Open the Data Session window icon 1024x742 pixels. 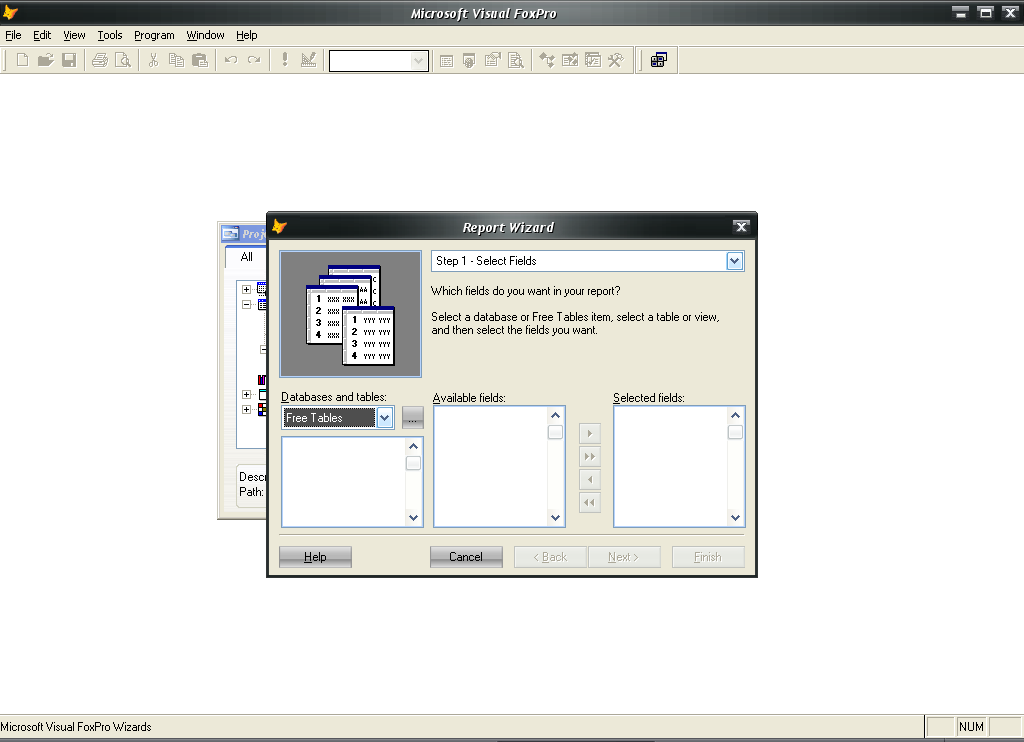pyautogui.click(x=469, y=61)
